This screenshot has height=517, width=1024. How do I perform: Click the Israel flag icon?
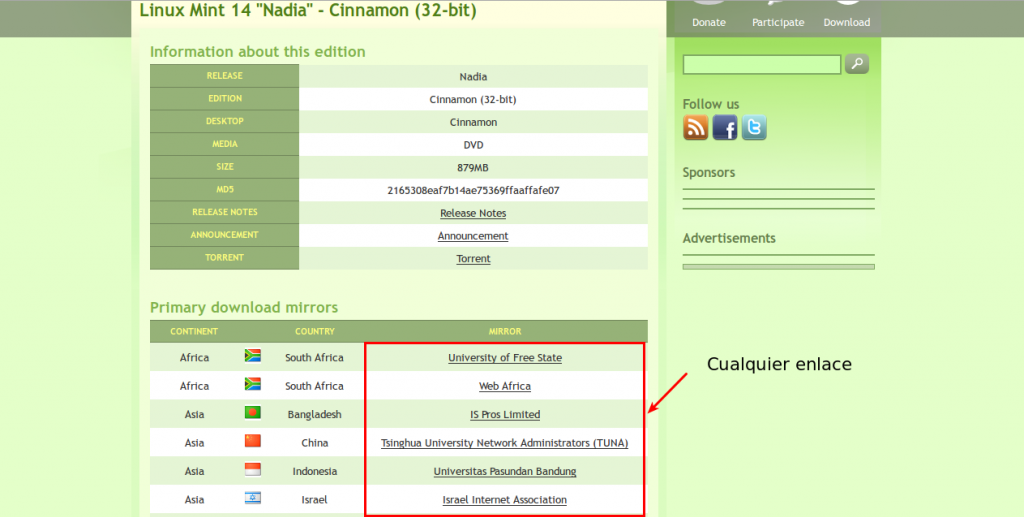pyautogui.click(x=253, y=497)
